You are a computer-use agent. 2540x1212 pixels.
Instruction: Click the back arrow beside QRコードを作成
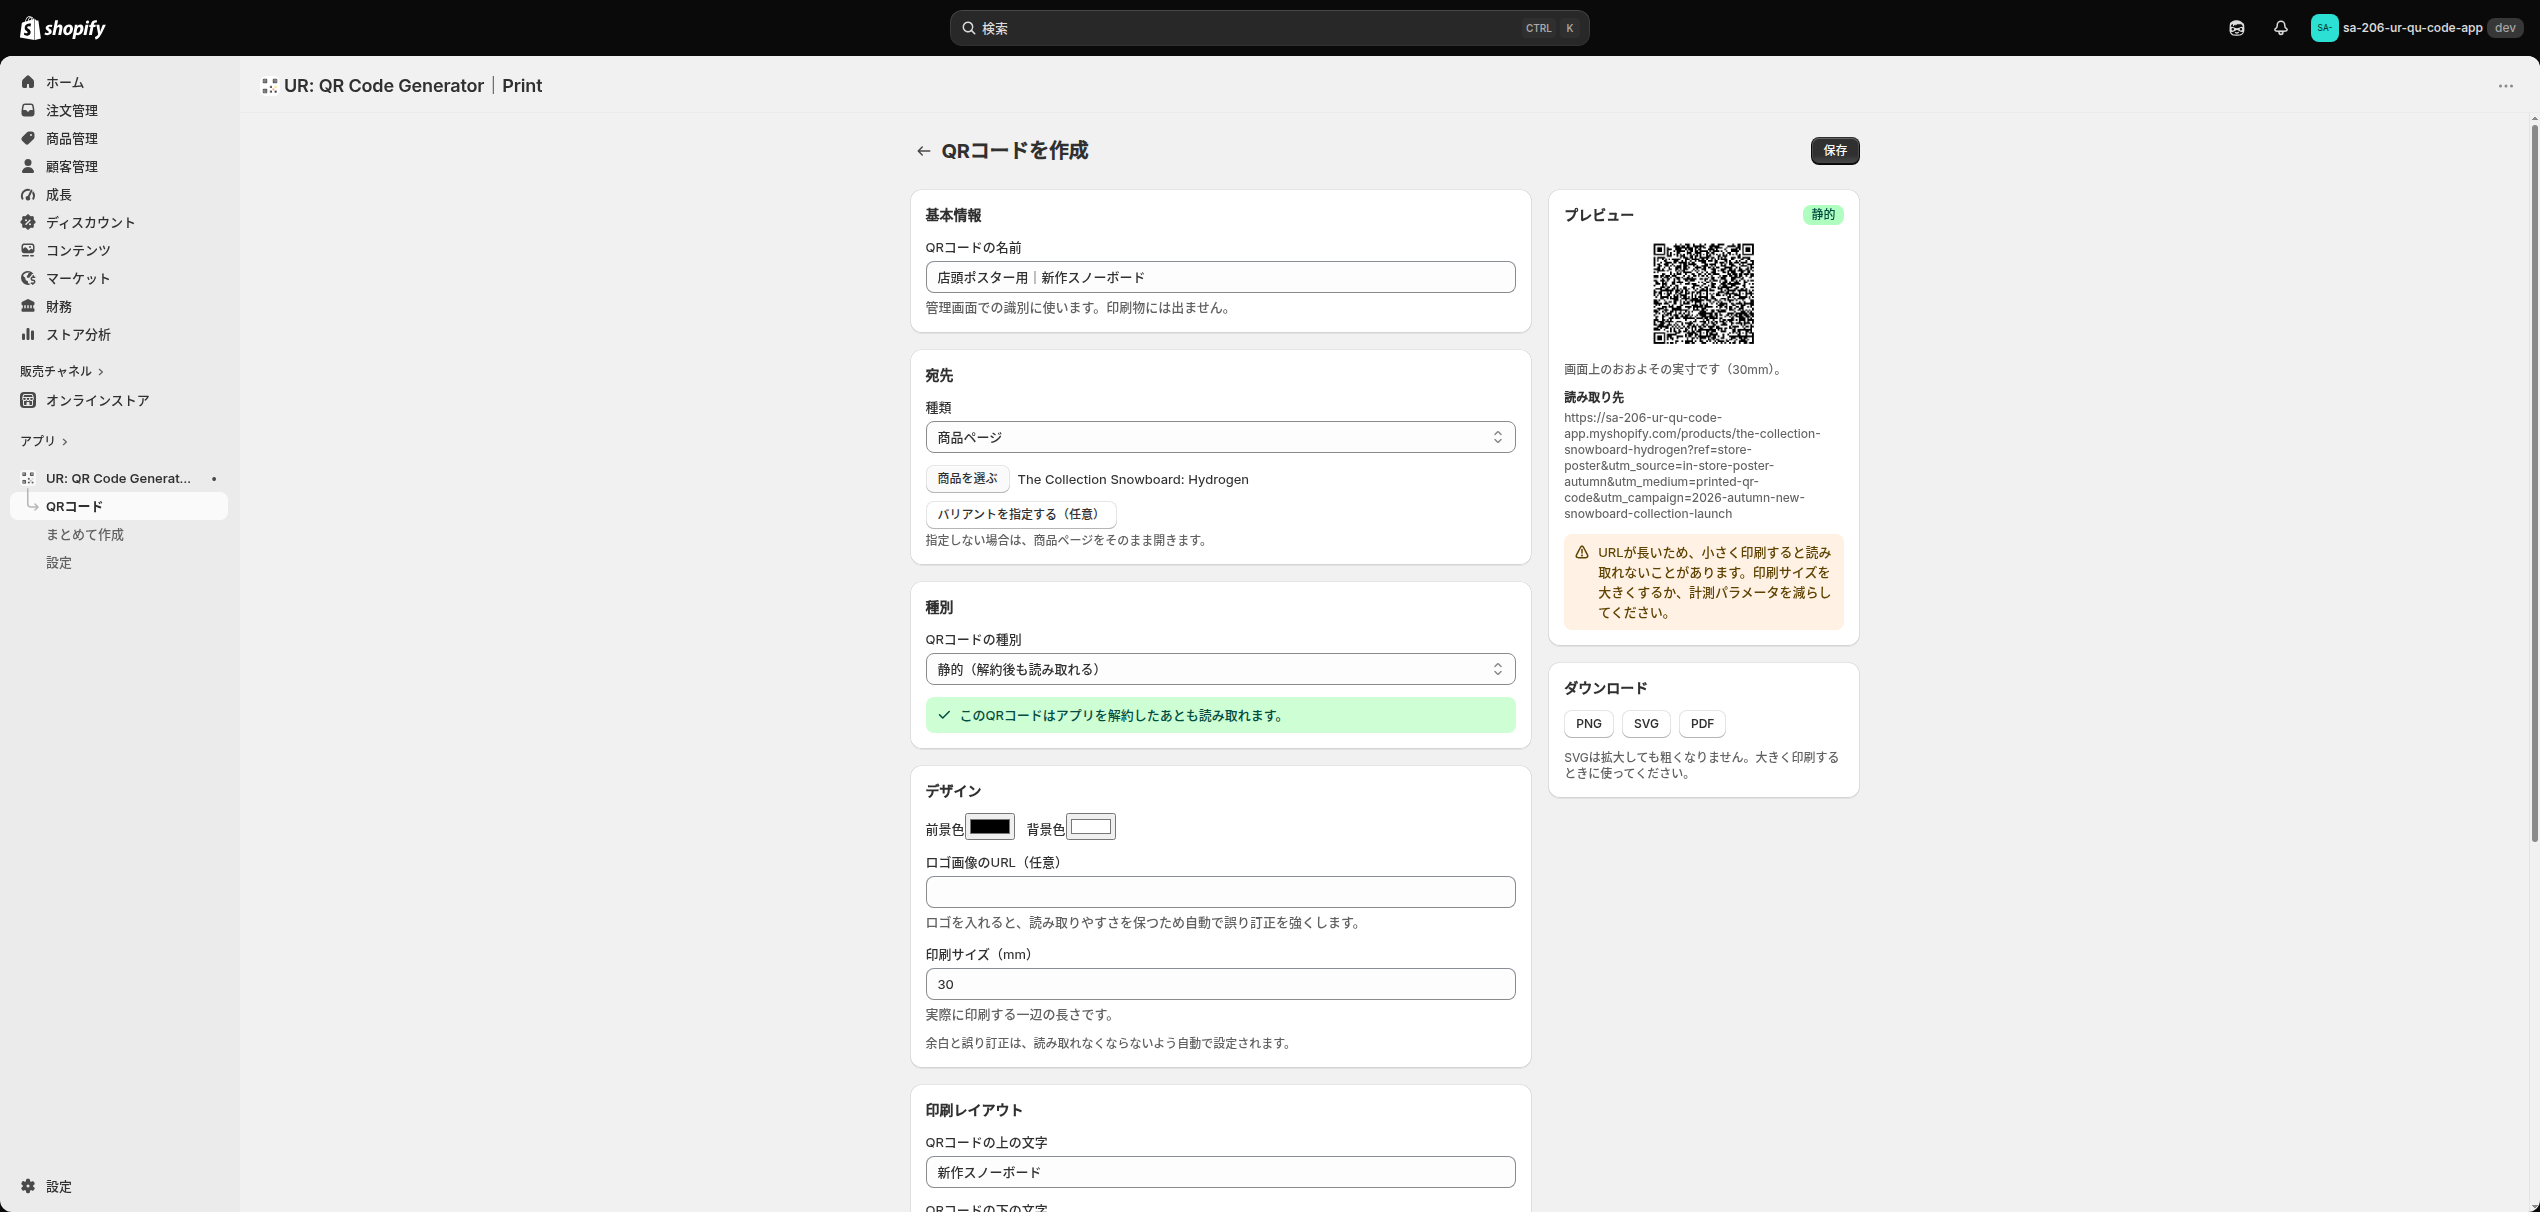tap(923, 151)
